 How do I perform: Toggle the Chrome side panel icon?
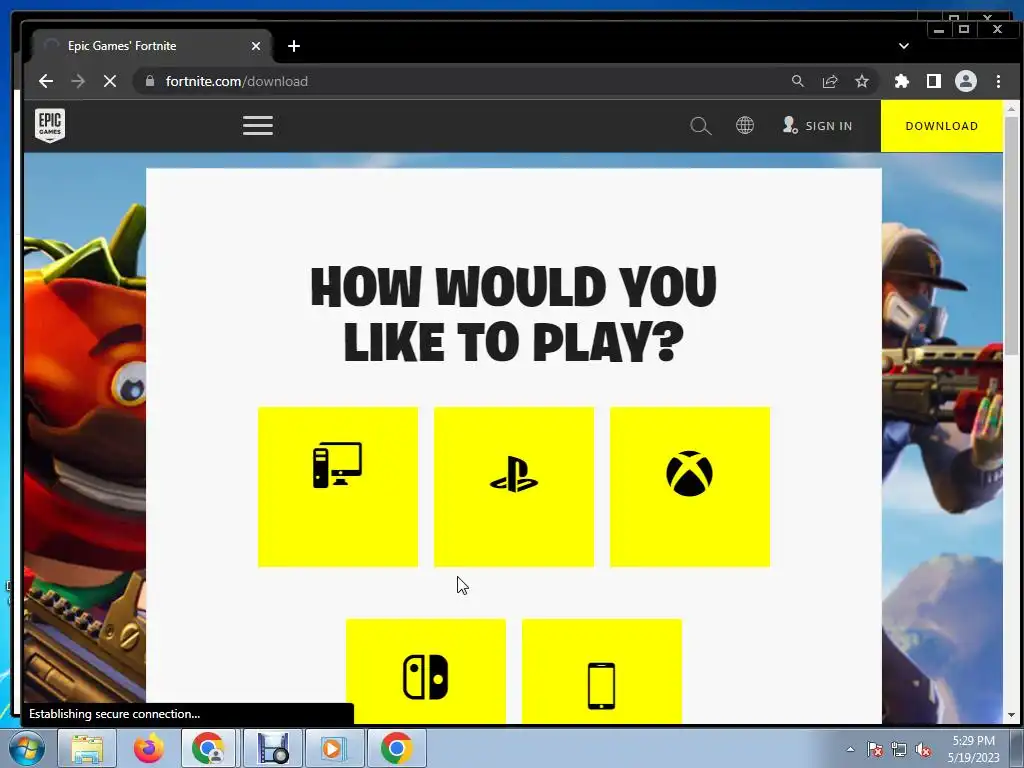pyautogui.click(x=934, y=81)
